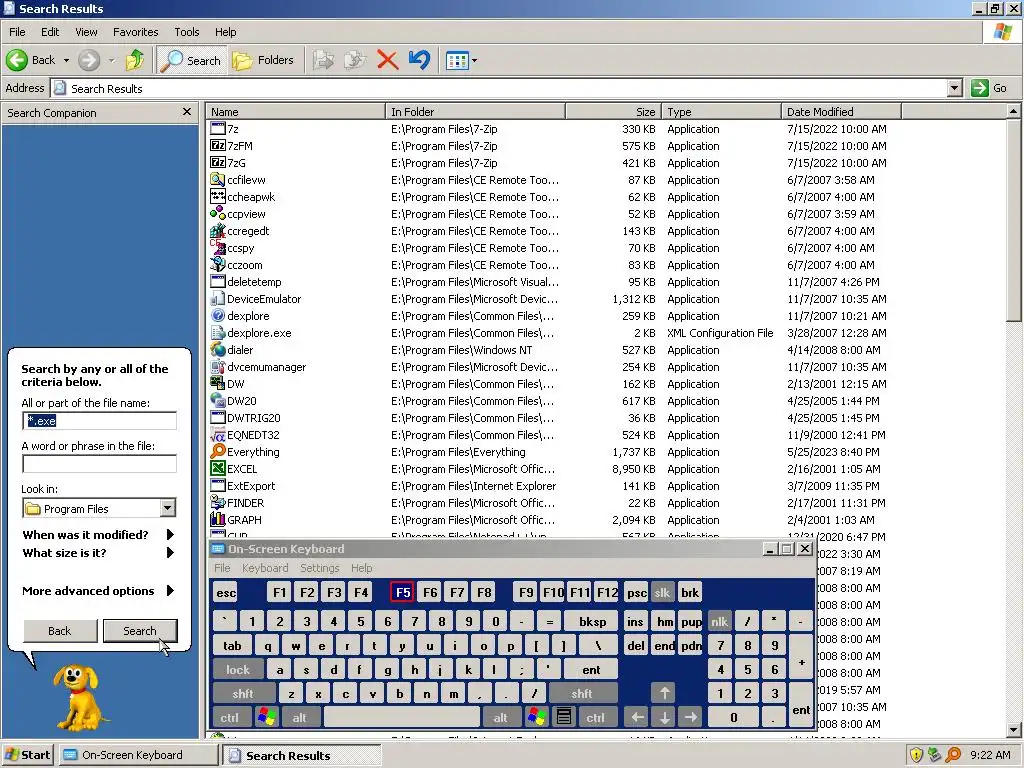This screenshot has width=1024, height=768.
Task: Close the Search Companion pane
Action: (x=187, y=112)
